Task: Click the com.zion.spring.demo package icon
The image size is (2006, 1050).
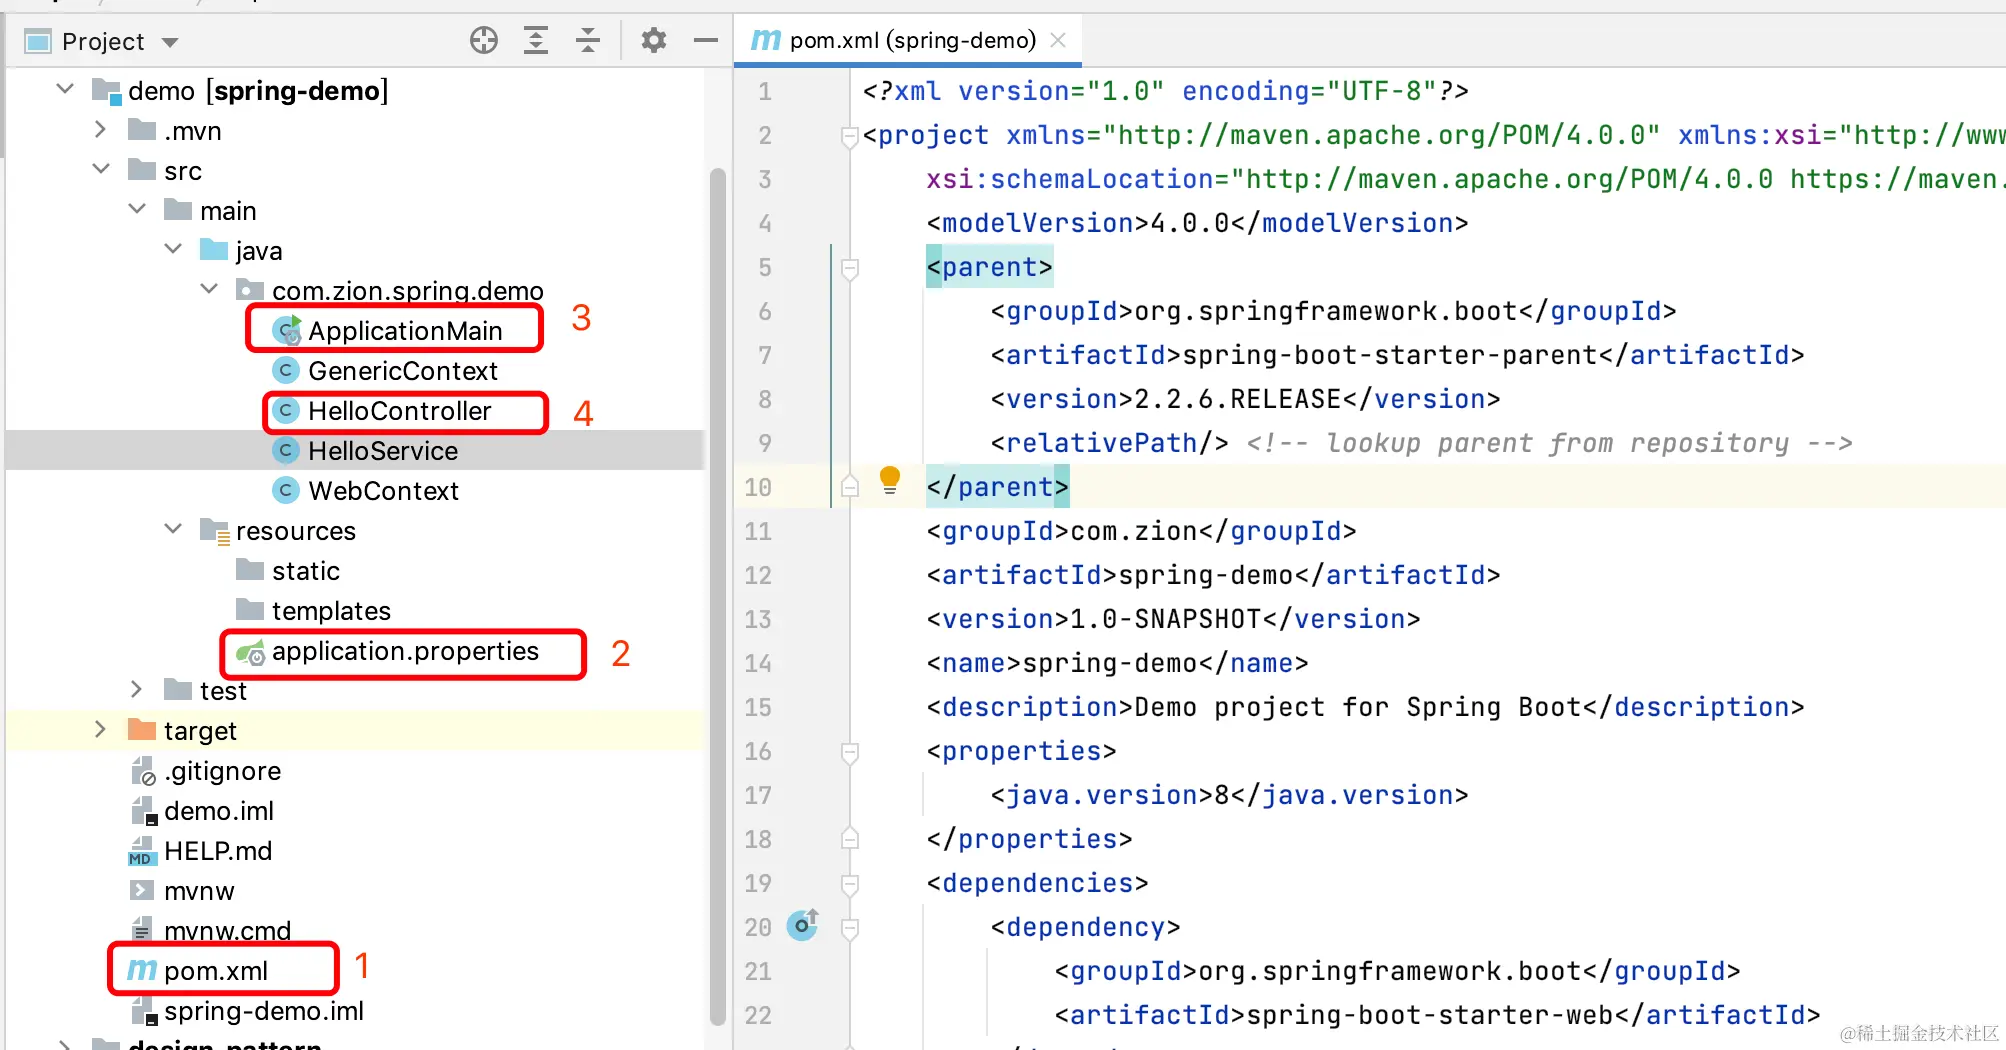Action: tap(250, 290)
